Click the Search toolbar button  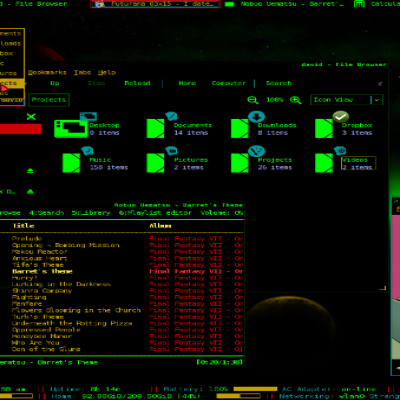point(279,83)
